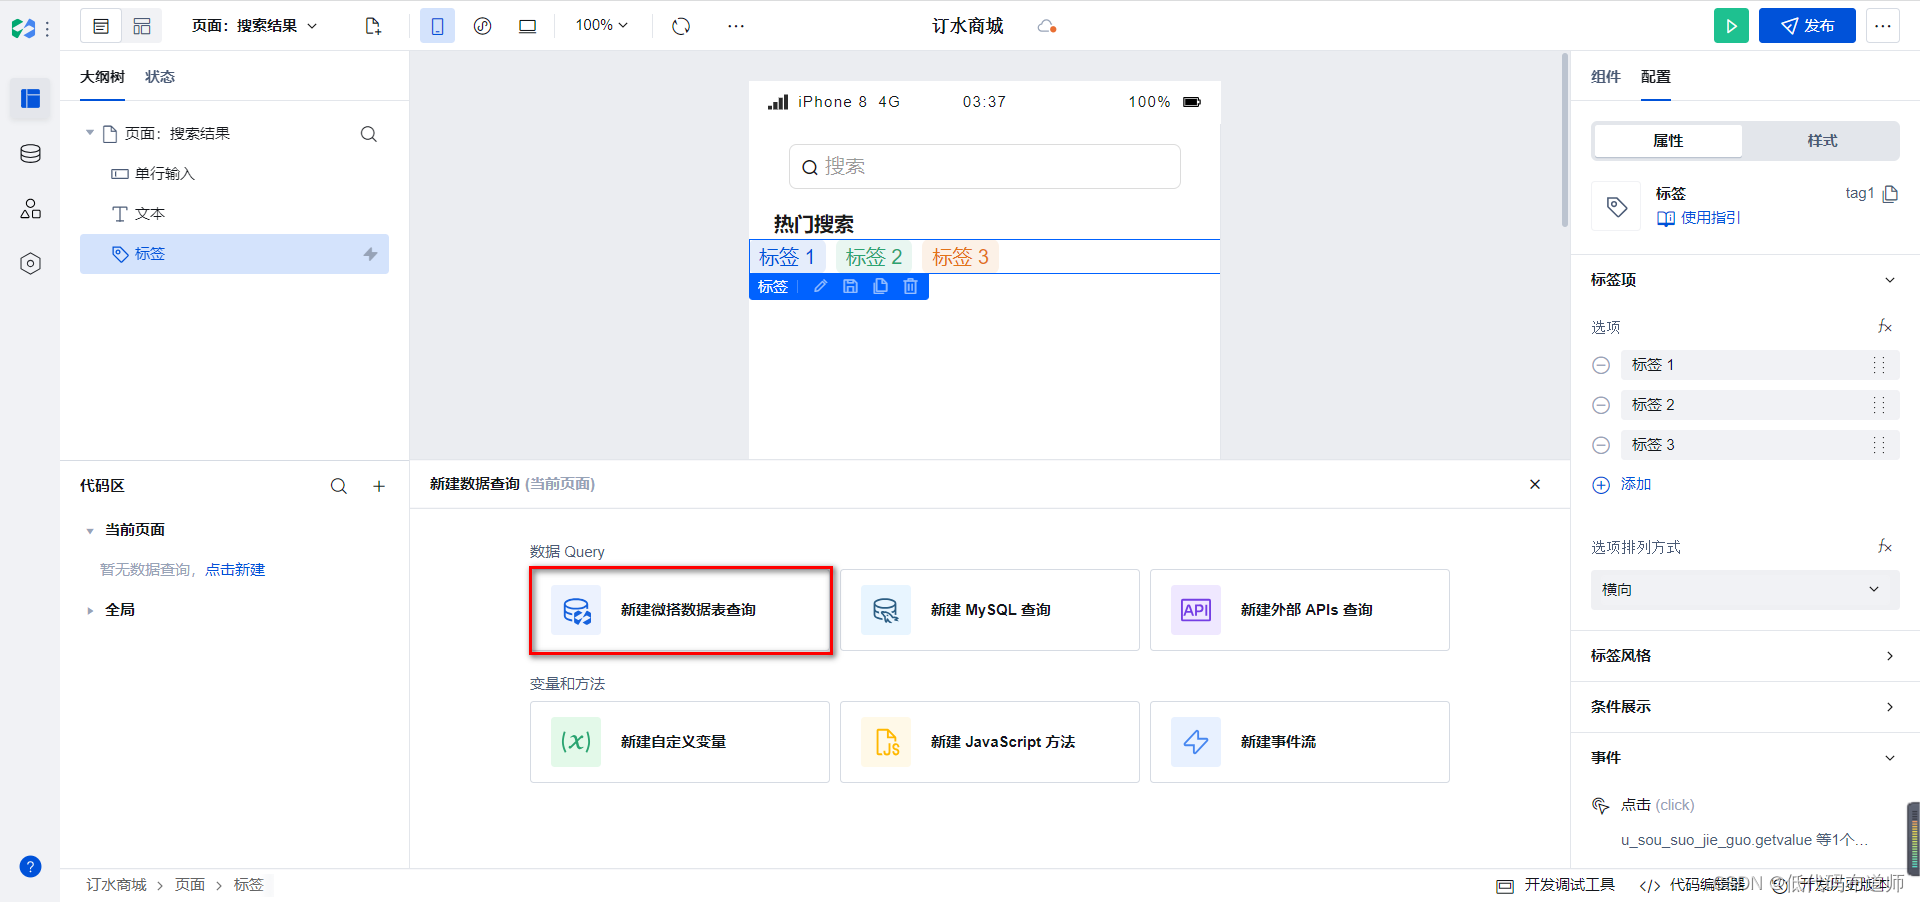This screenshot has height=902, width=1920.
Task: Open the hexagon settings sidebar icon
Action: pyautogui.click(x=30, y=264)
